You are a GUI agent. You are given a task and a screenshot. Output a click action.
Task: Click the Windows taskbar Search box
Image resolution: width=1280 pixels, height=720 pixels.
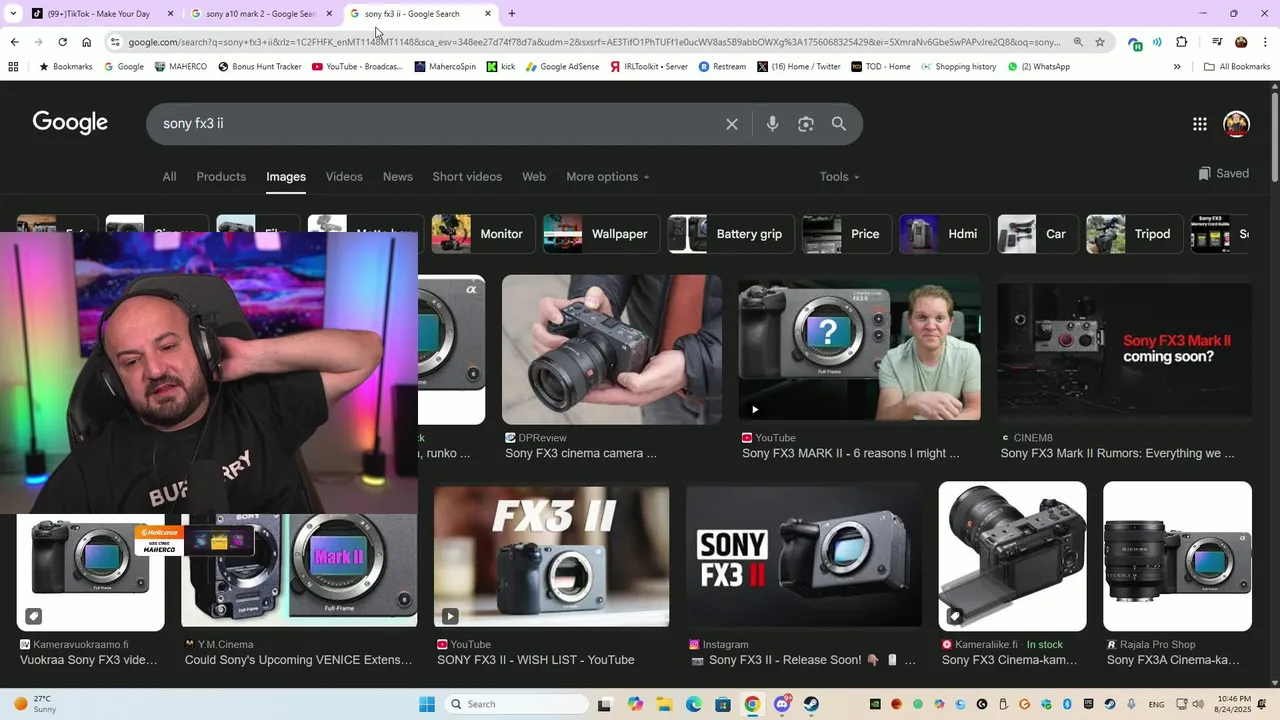[516, 704]
